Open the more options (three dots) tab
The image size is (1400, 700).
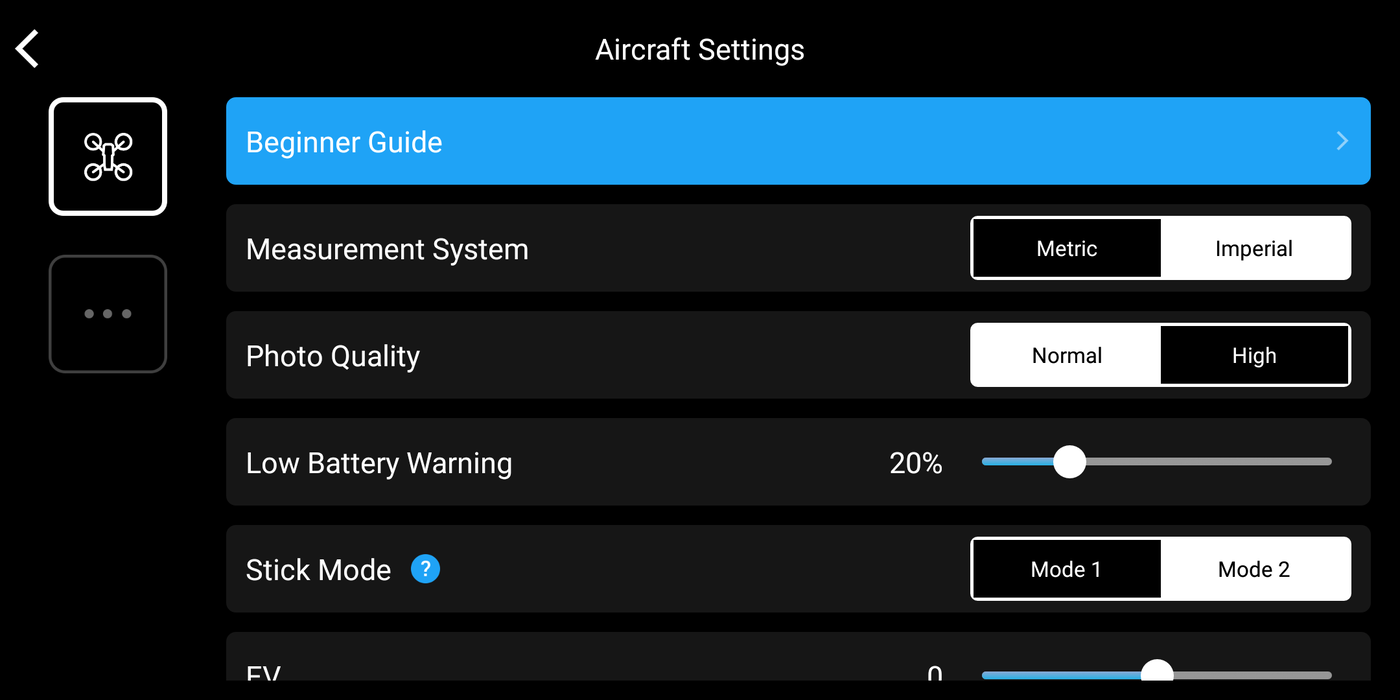108,314
